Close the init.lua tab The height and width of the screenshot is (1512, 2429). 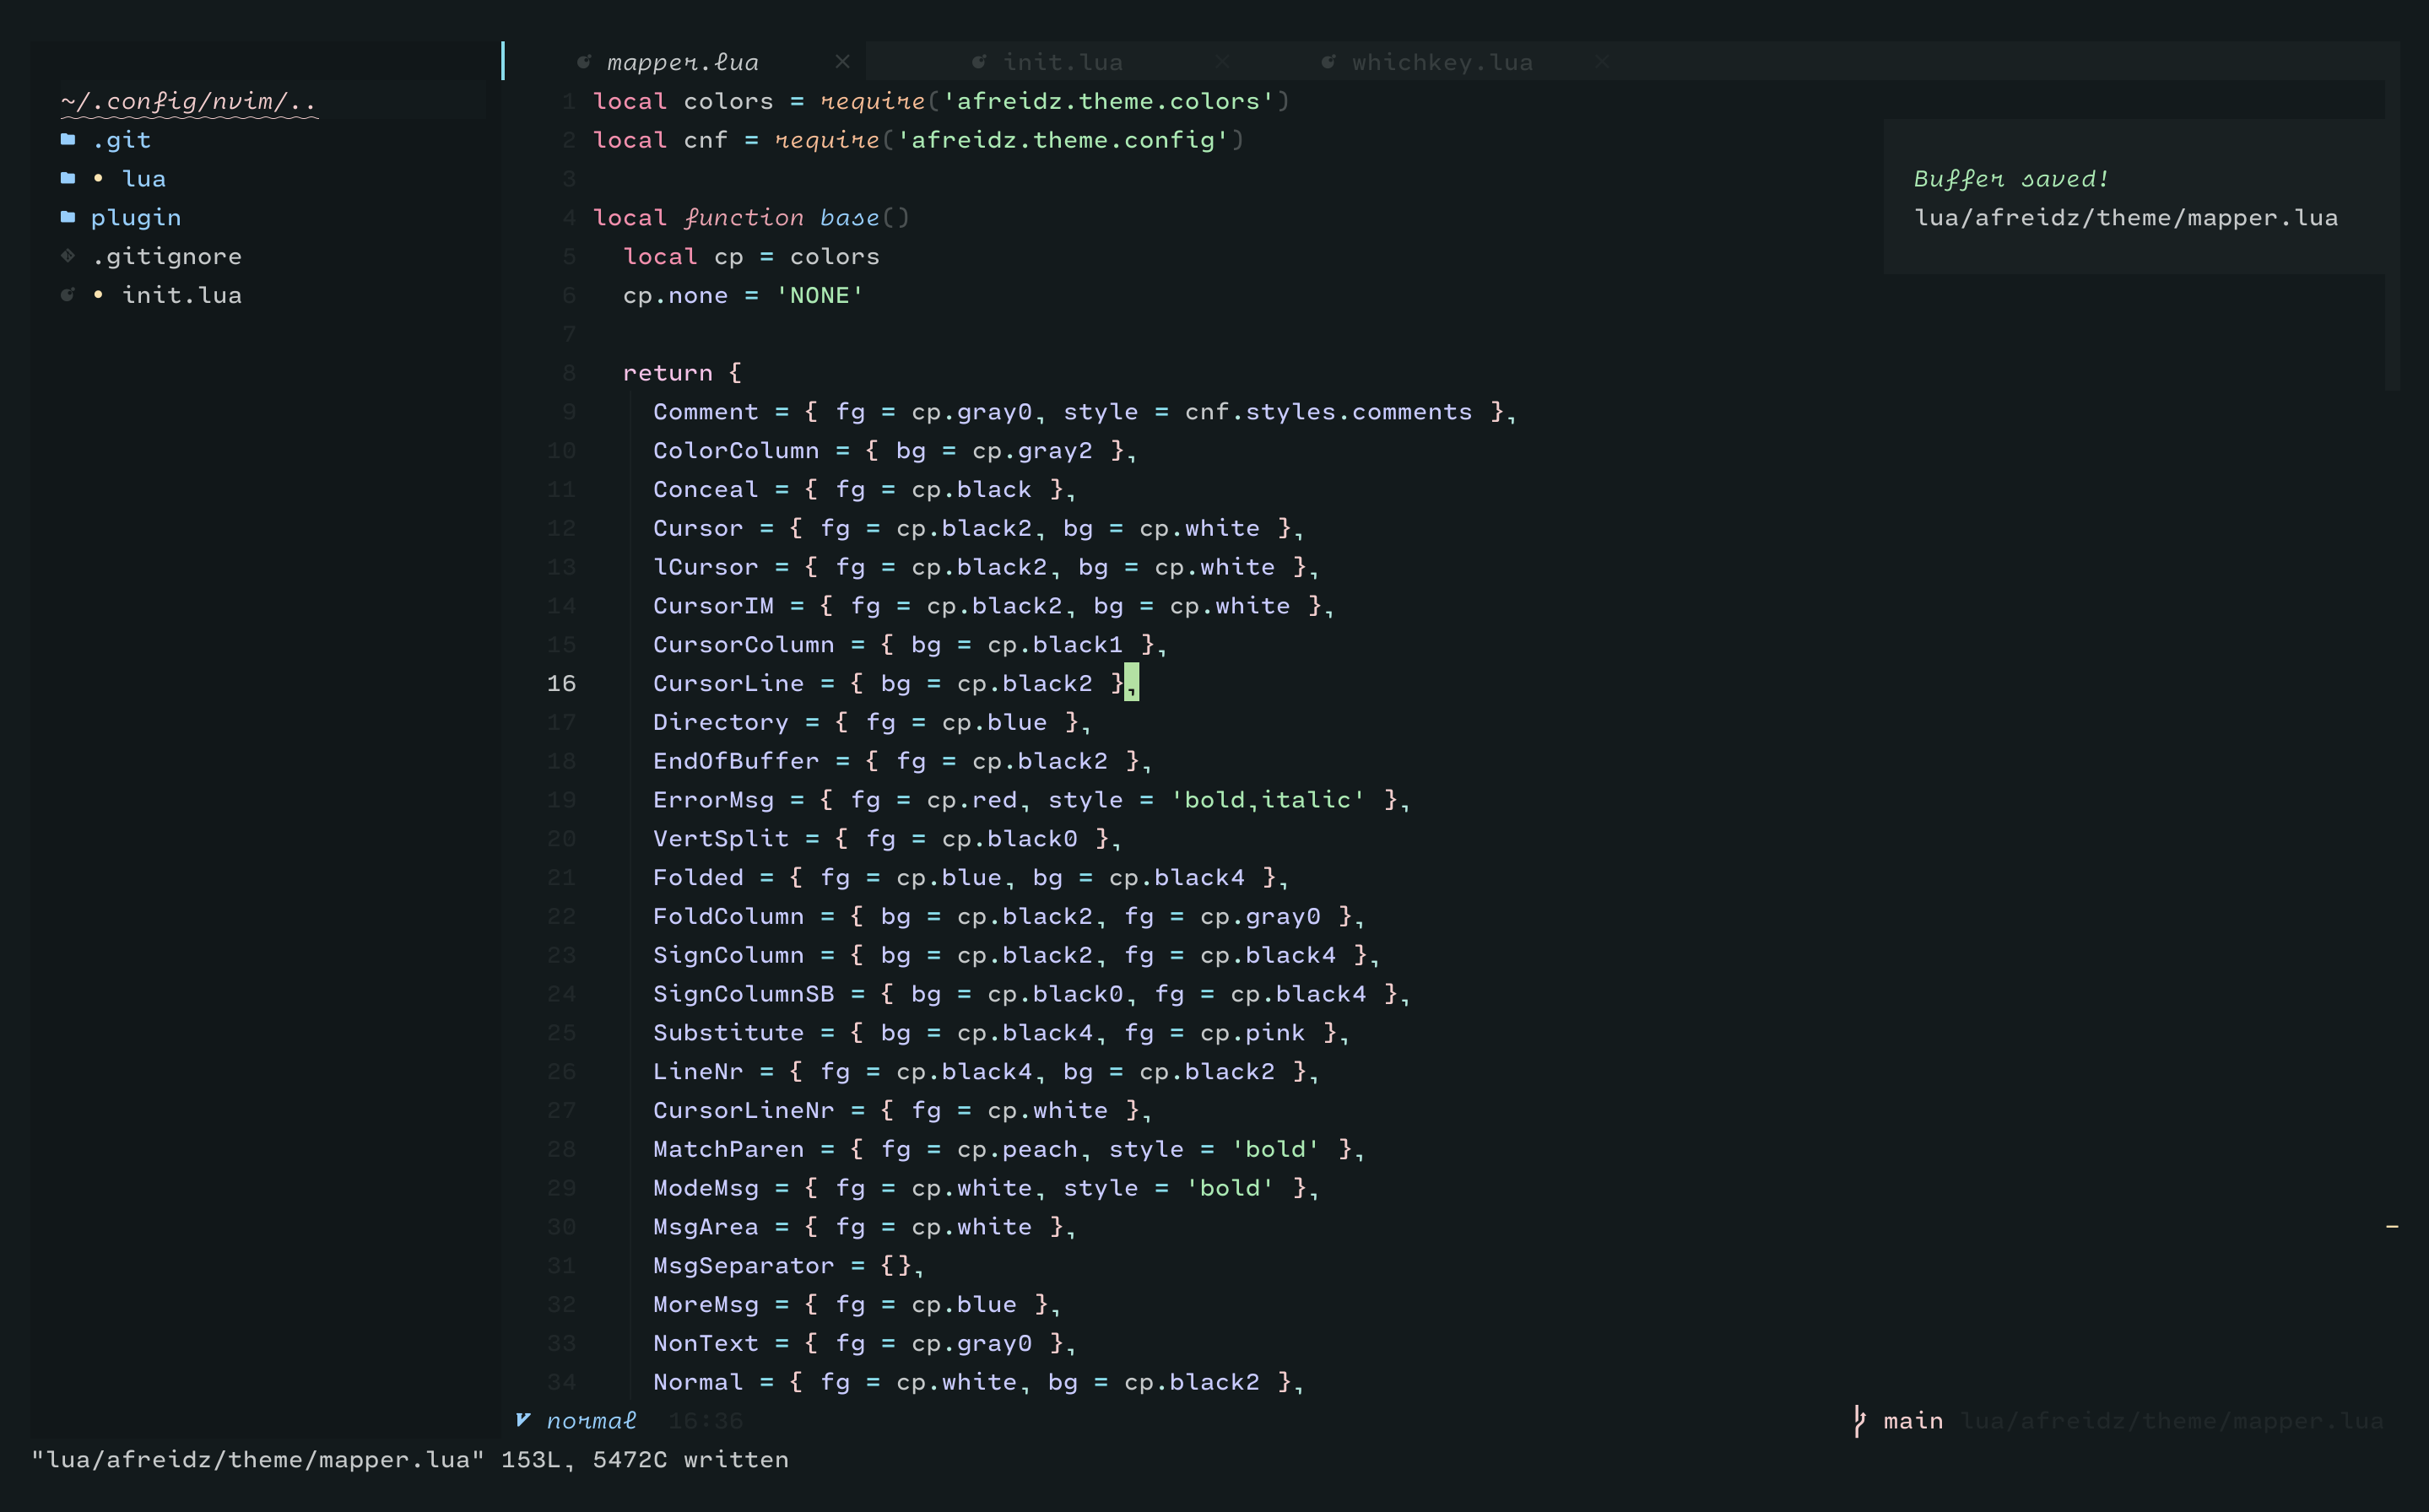1222,62
